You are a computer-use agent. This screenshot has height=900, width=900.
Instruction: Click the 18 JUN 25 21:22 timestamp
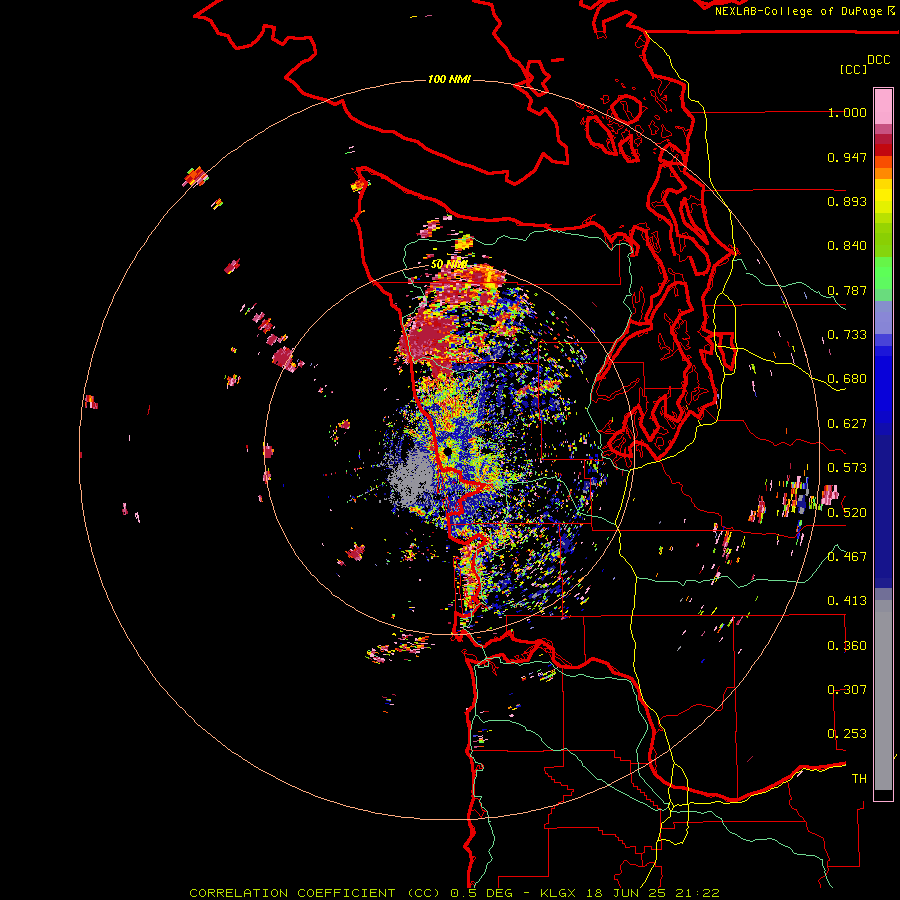click(653, 893)
